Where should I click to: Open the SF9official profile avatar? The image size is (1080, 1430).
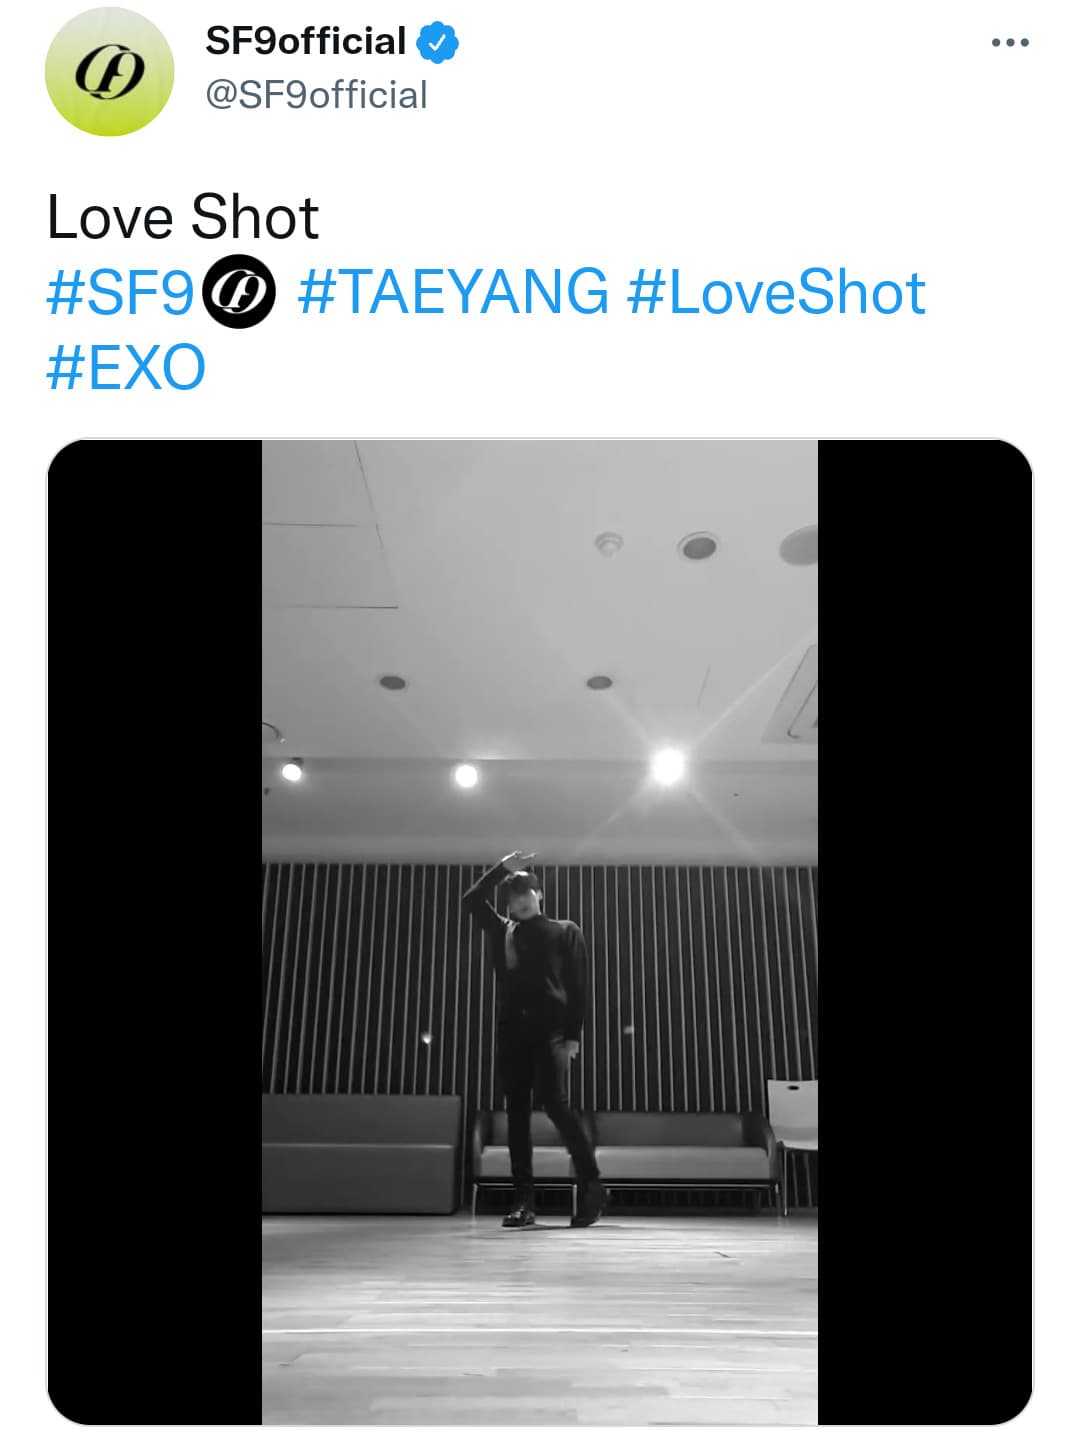109,72
